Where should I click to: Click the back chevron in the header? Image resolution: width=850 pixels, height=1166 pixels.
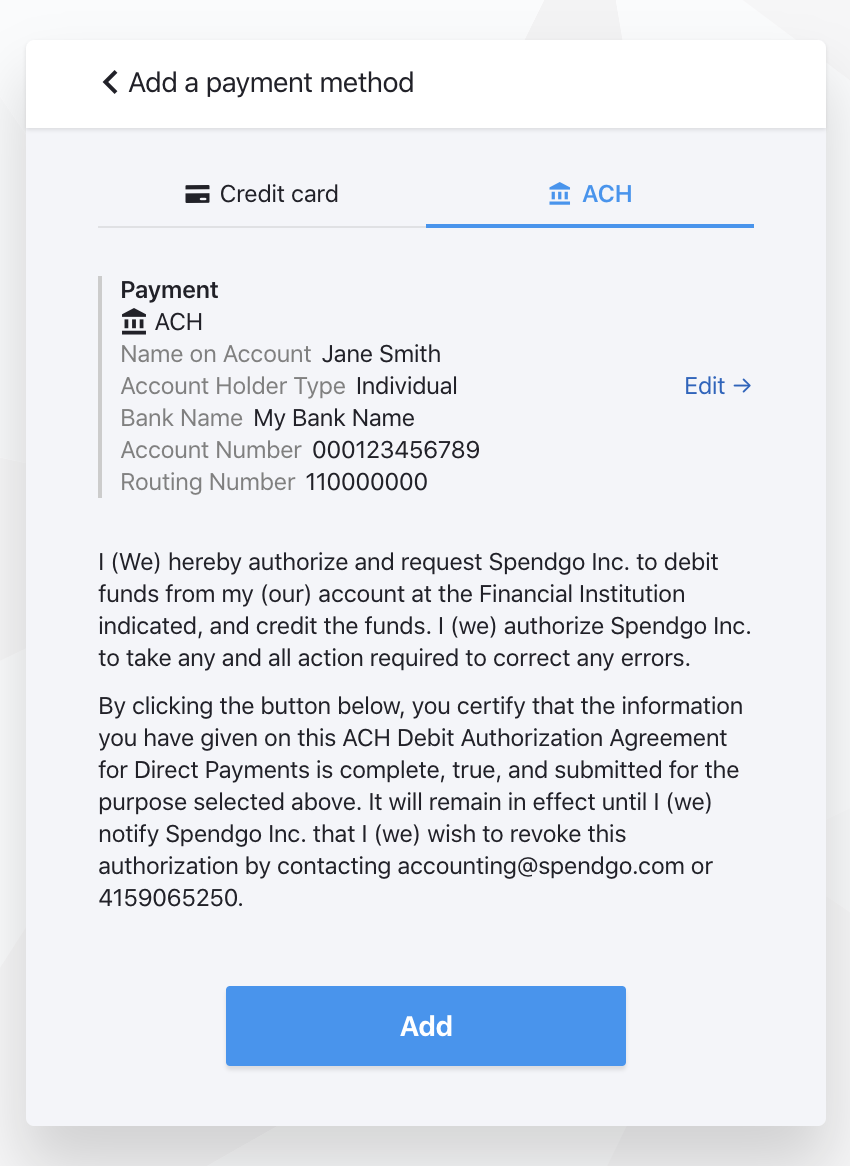pos(110,82)
